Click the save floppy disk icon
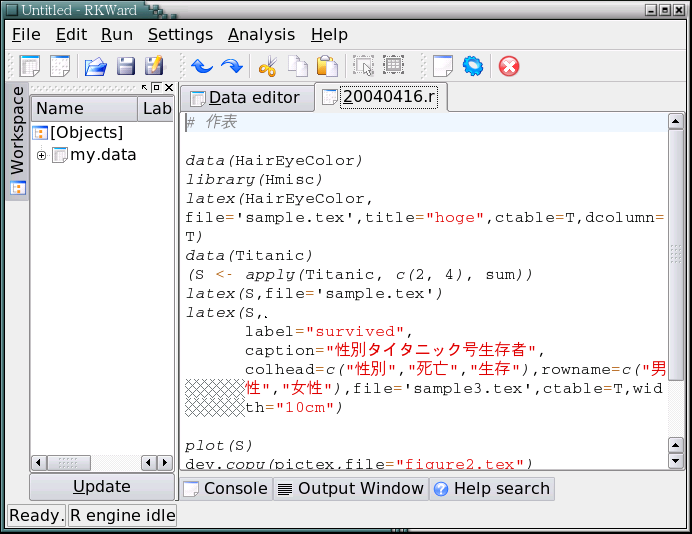Viewport: 692px width, 534px height. (x=126, y=67)
